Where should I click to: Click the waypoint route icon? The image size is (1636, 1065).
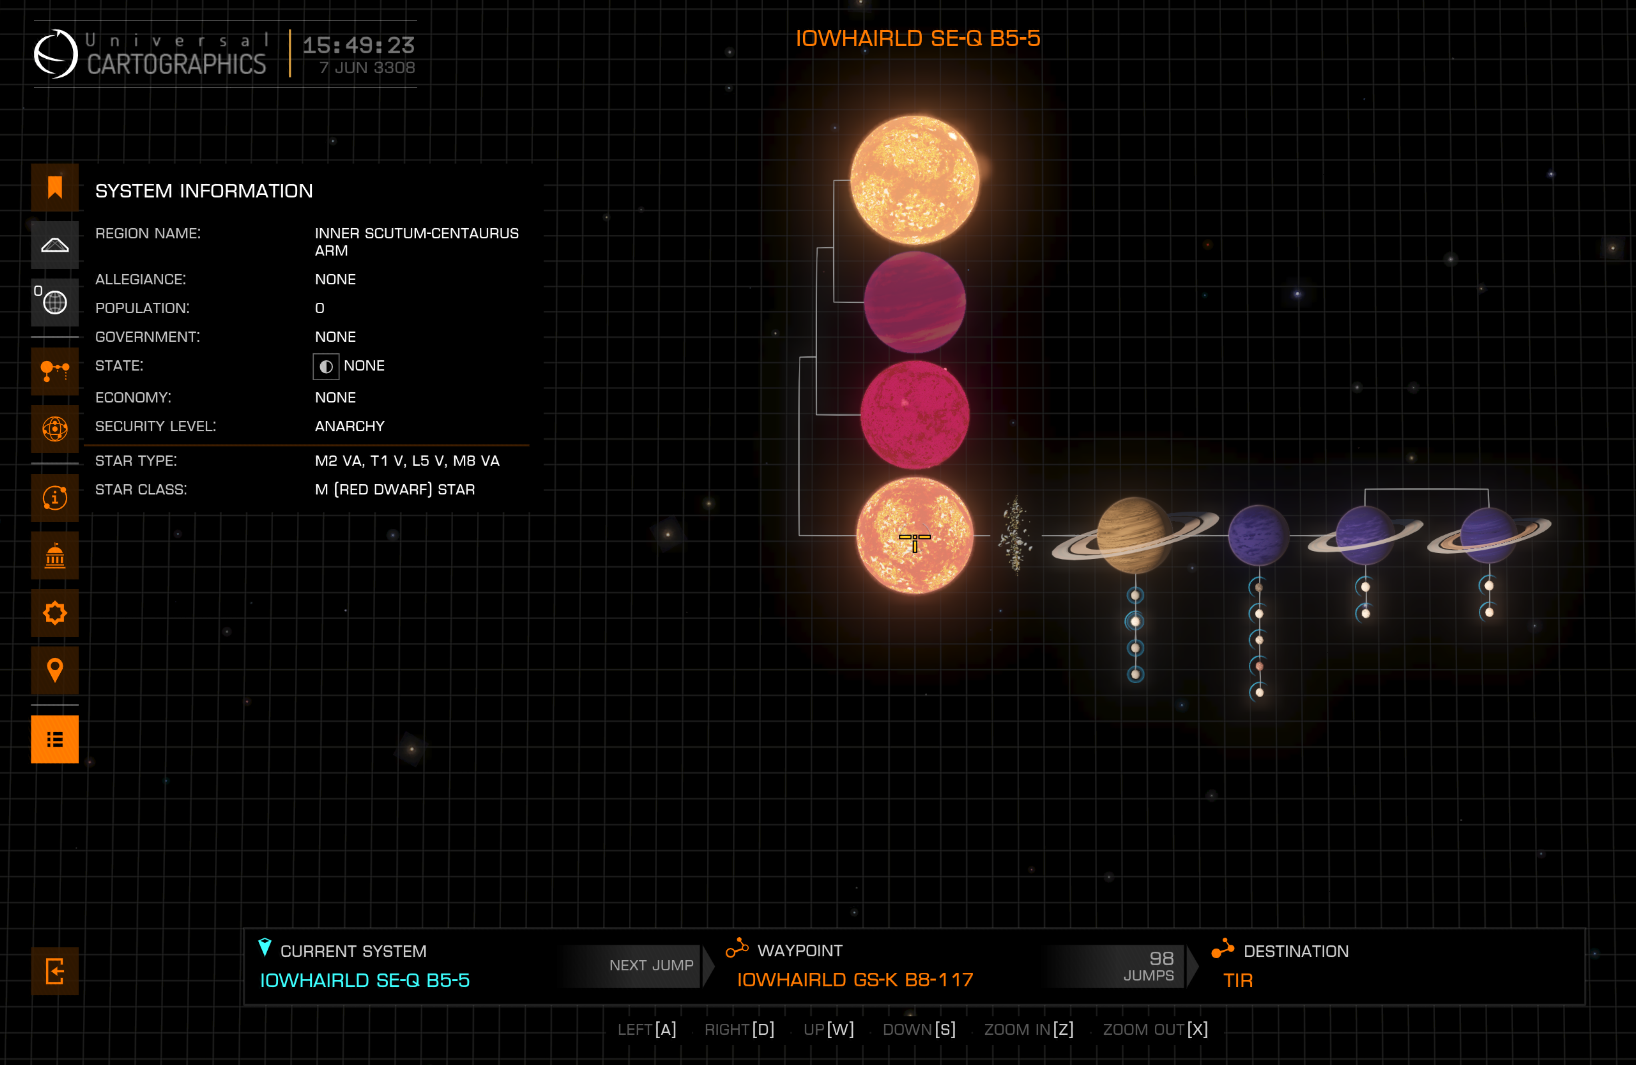coord(737,948)
